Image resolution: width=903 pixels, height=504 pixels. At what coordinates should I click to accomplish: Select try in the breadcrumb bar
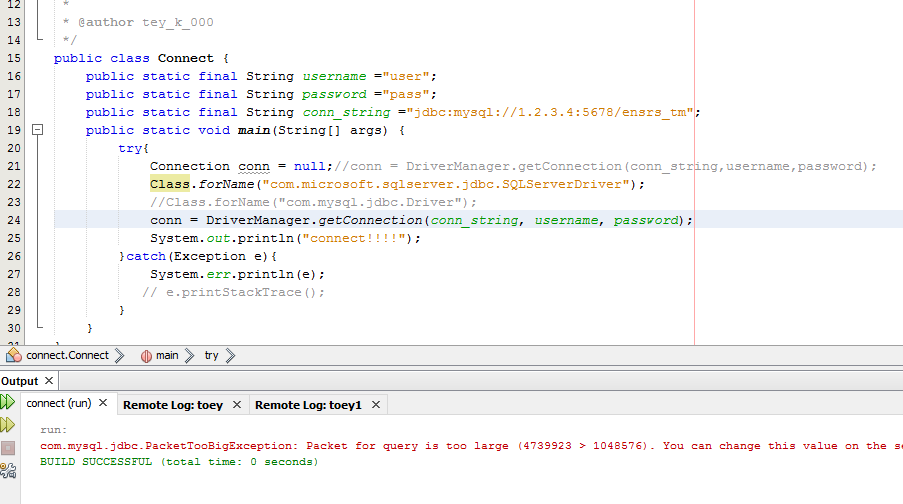point(211,355)
